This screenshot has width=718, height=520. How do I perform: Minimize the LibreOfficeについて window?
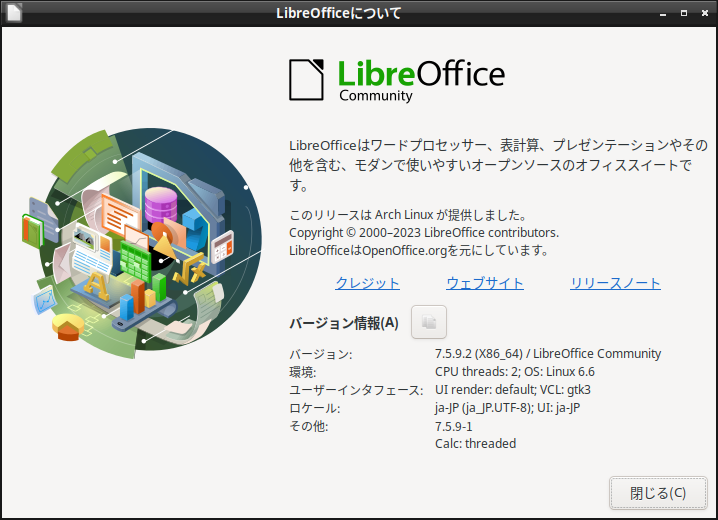point(663,13)
